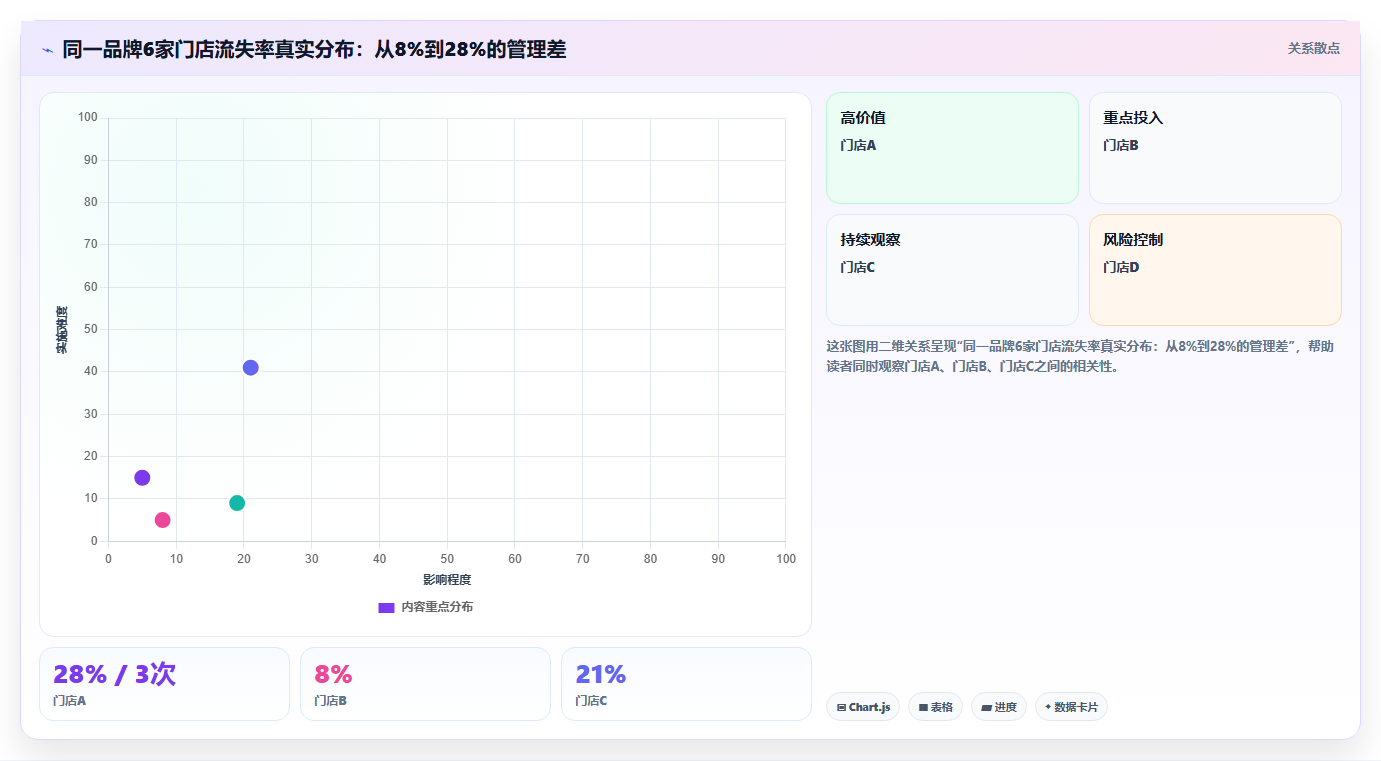Click the Chart.js tag
The image size is (1381, 761).
(863, 707)
